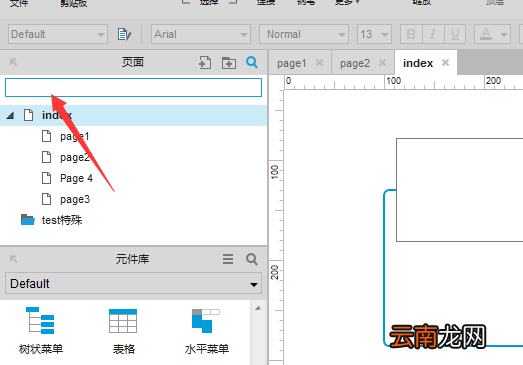The height and width of the screenshot is (365, 523).
Task: Select the tree menu widget
Action: [41, 330]
